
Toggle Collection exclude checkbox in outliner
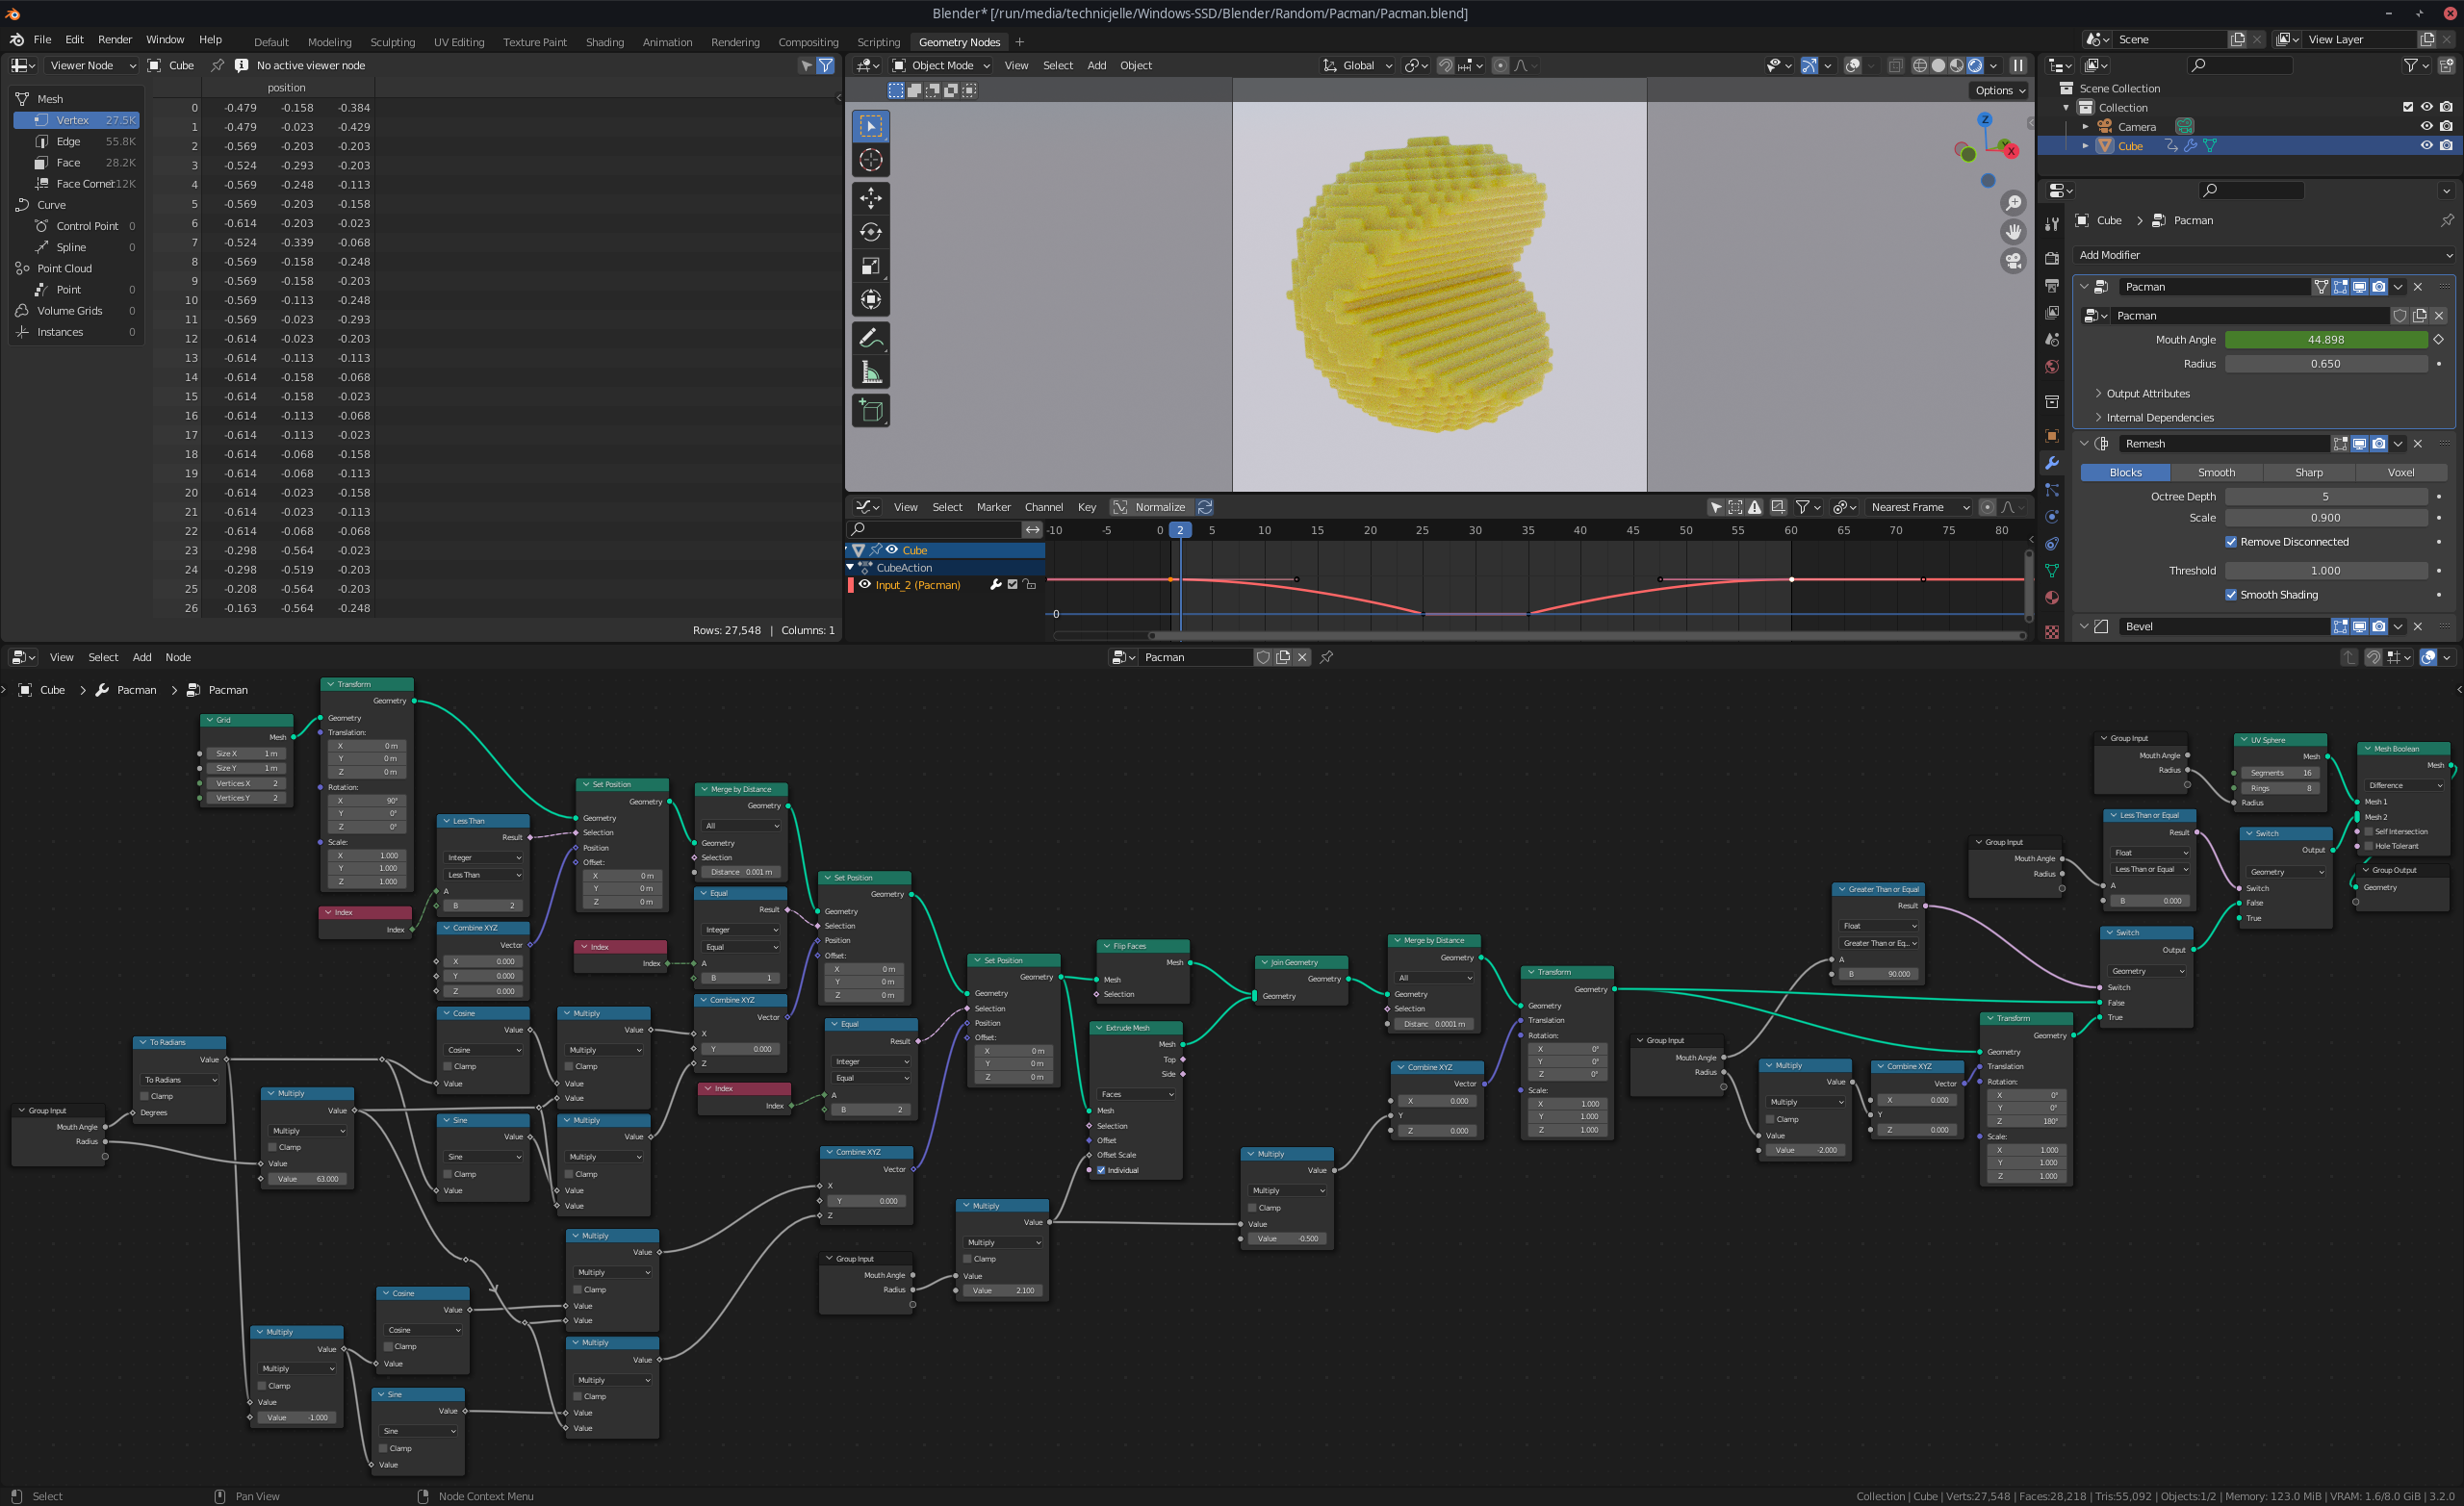(2407, 108)
